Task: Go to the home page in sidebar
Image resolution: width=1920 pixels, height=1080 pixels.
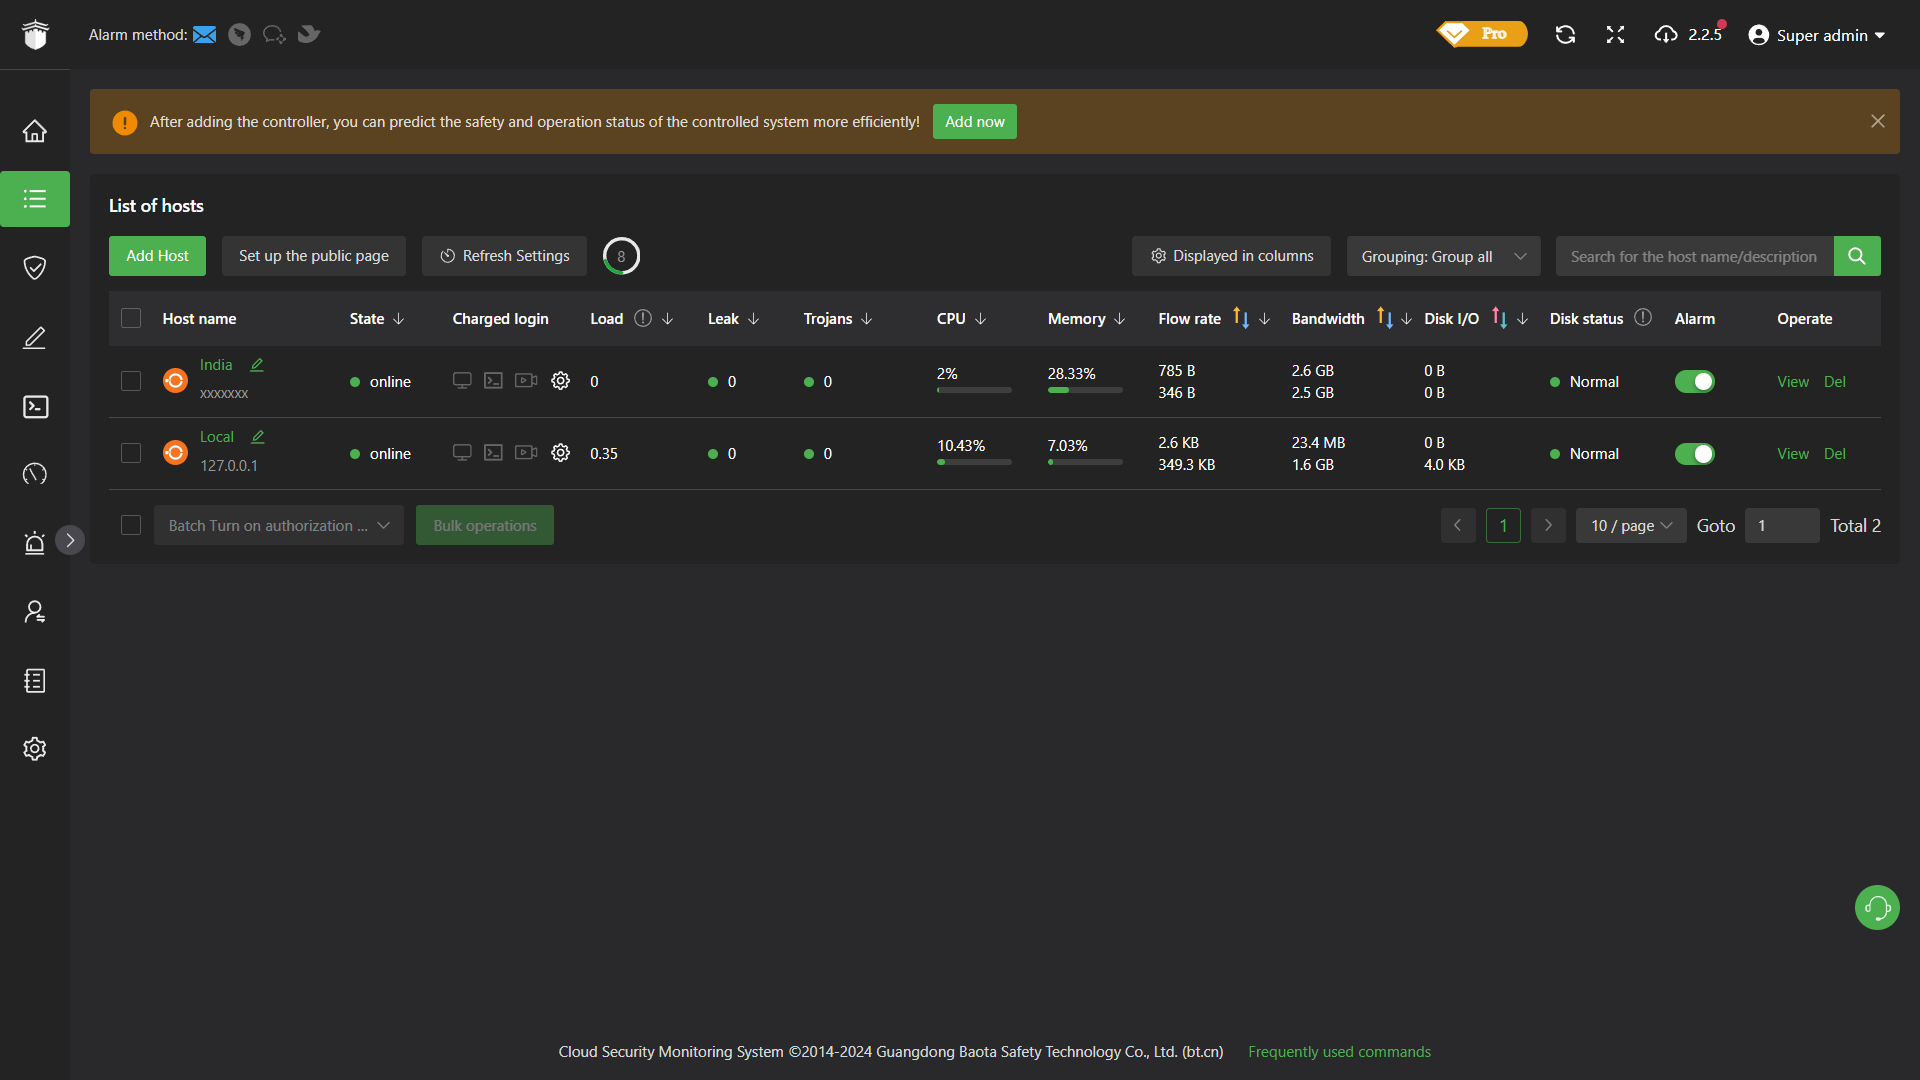Action: [x=35, y=131]
